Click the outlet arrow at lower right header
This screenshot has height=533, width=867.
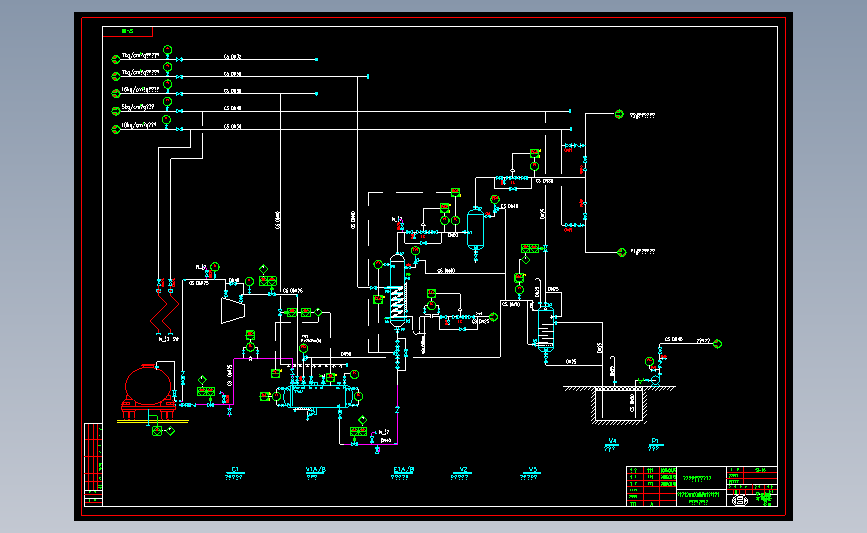(x=621, y=252)
